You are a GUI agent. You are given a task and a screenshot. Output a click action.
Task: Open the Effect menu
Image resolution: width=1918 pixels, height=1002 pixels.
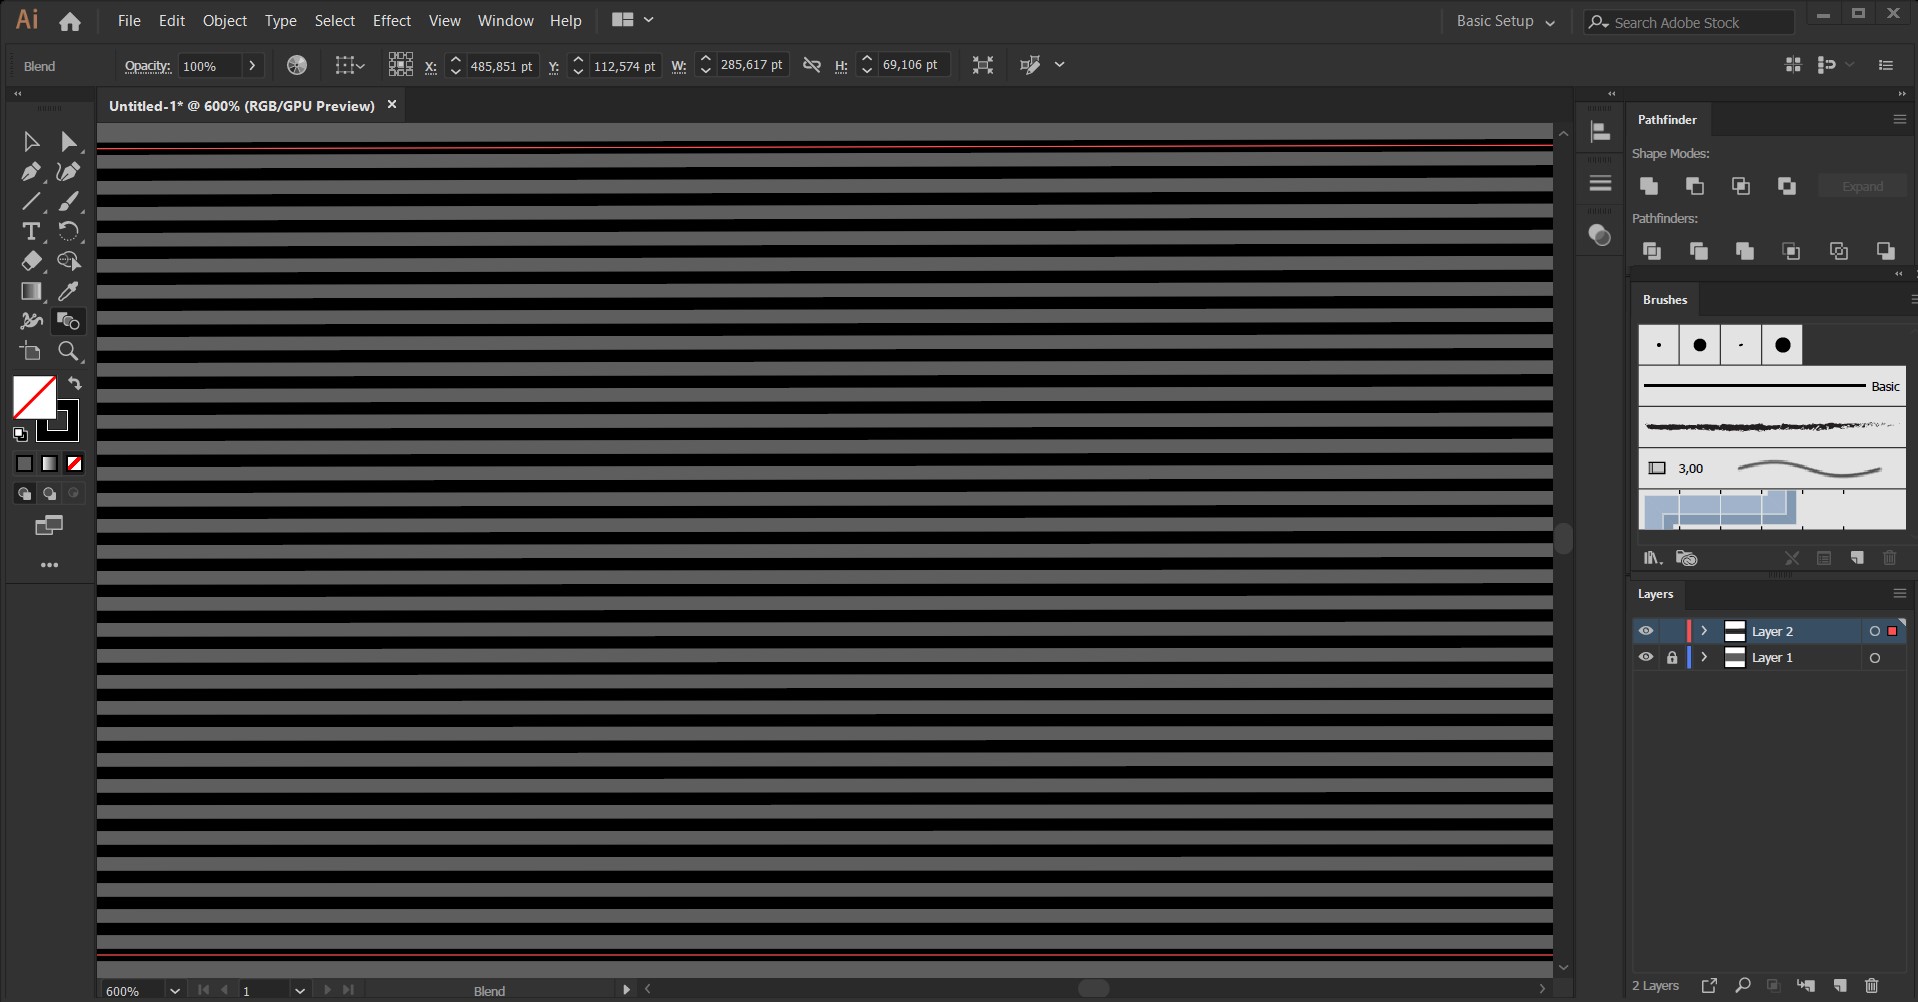391,20
